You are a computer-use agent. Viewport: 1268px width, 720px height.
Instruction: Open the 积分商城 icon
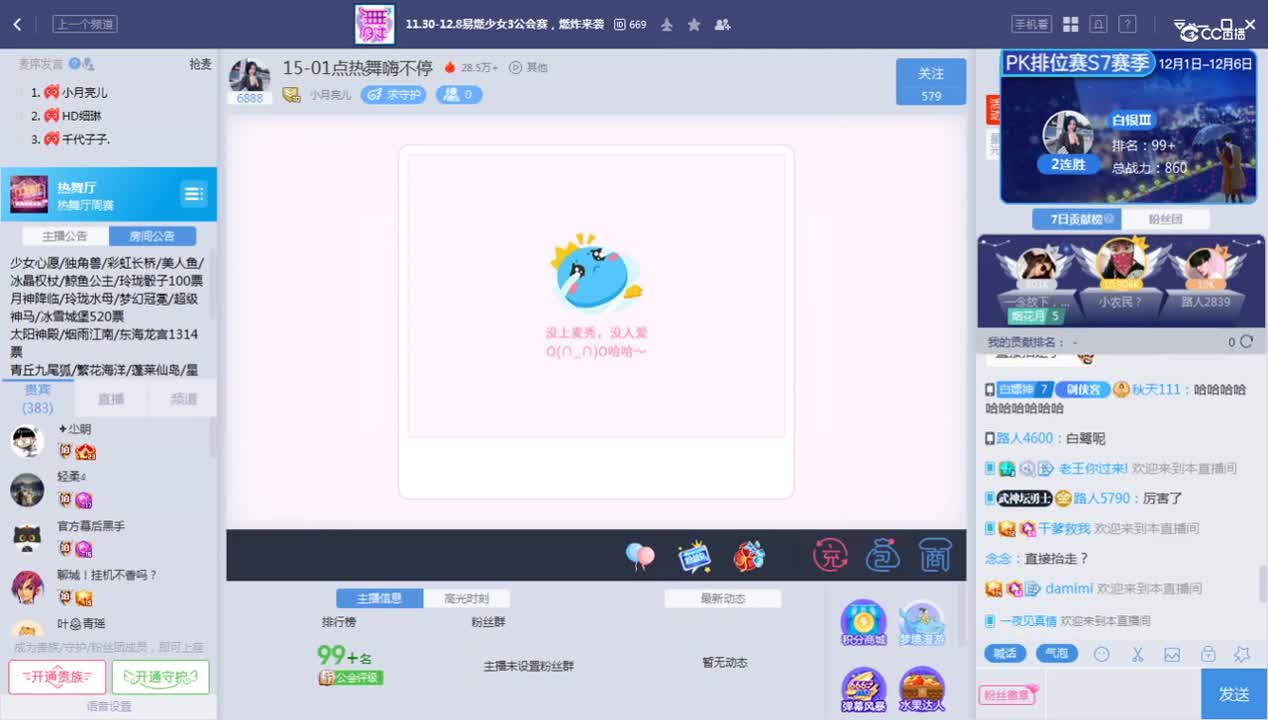pos(863,623)
